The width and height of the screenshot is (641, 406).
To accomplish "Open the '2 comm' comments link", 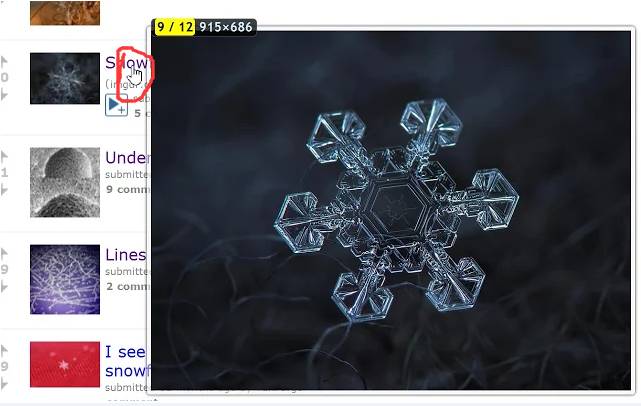I will tap(128, 286).
